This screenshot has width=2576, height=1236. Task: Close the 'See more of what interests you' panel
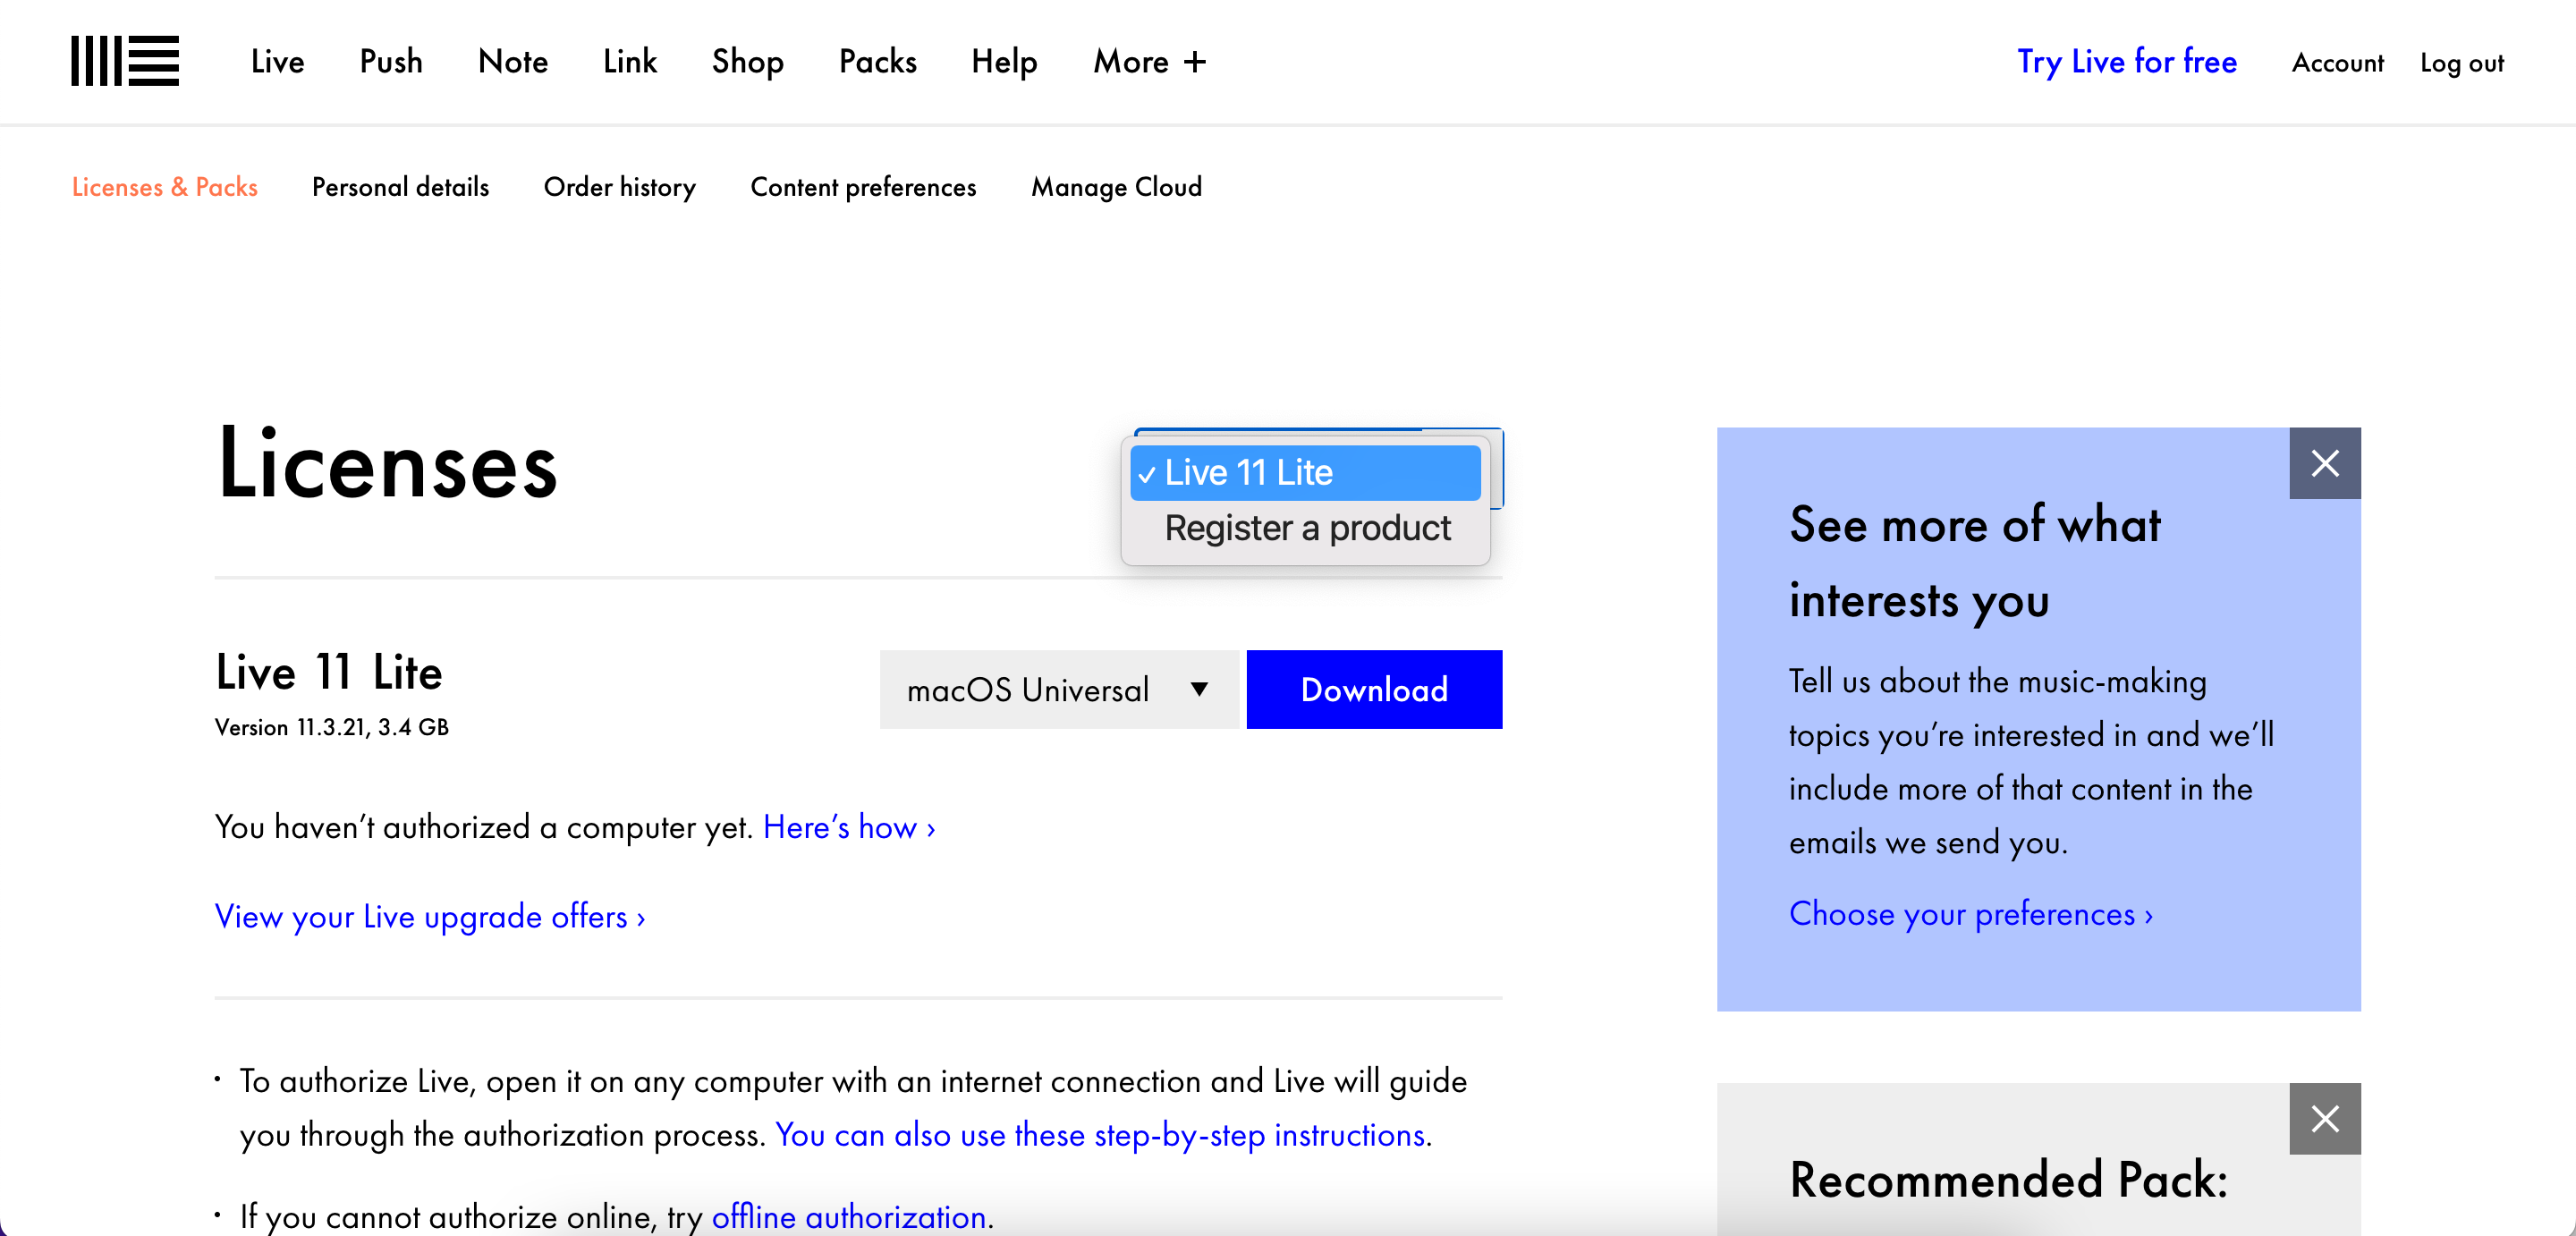(2325, 463)
